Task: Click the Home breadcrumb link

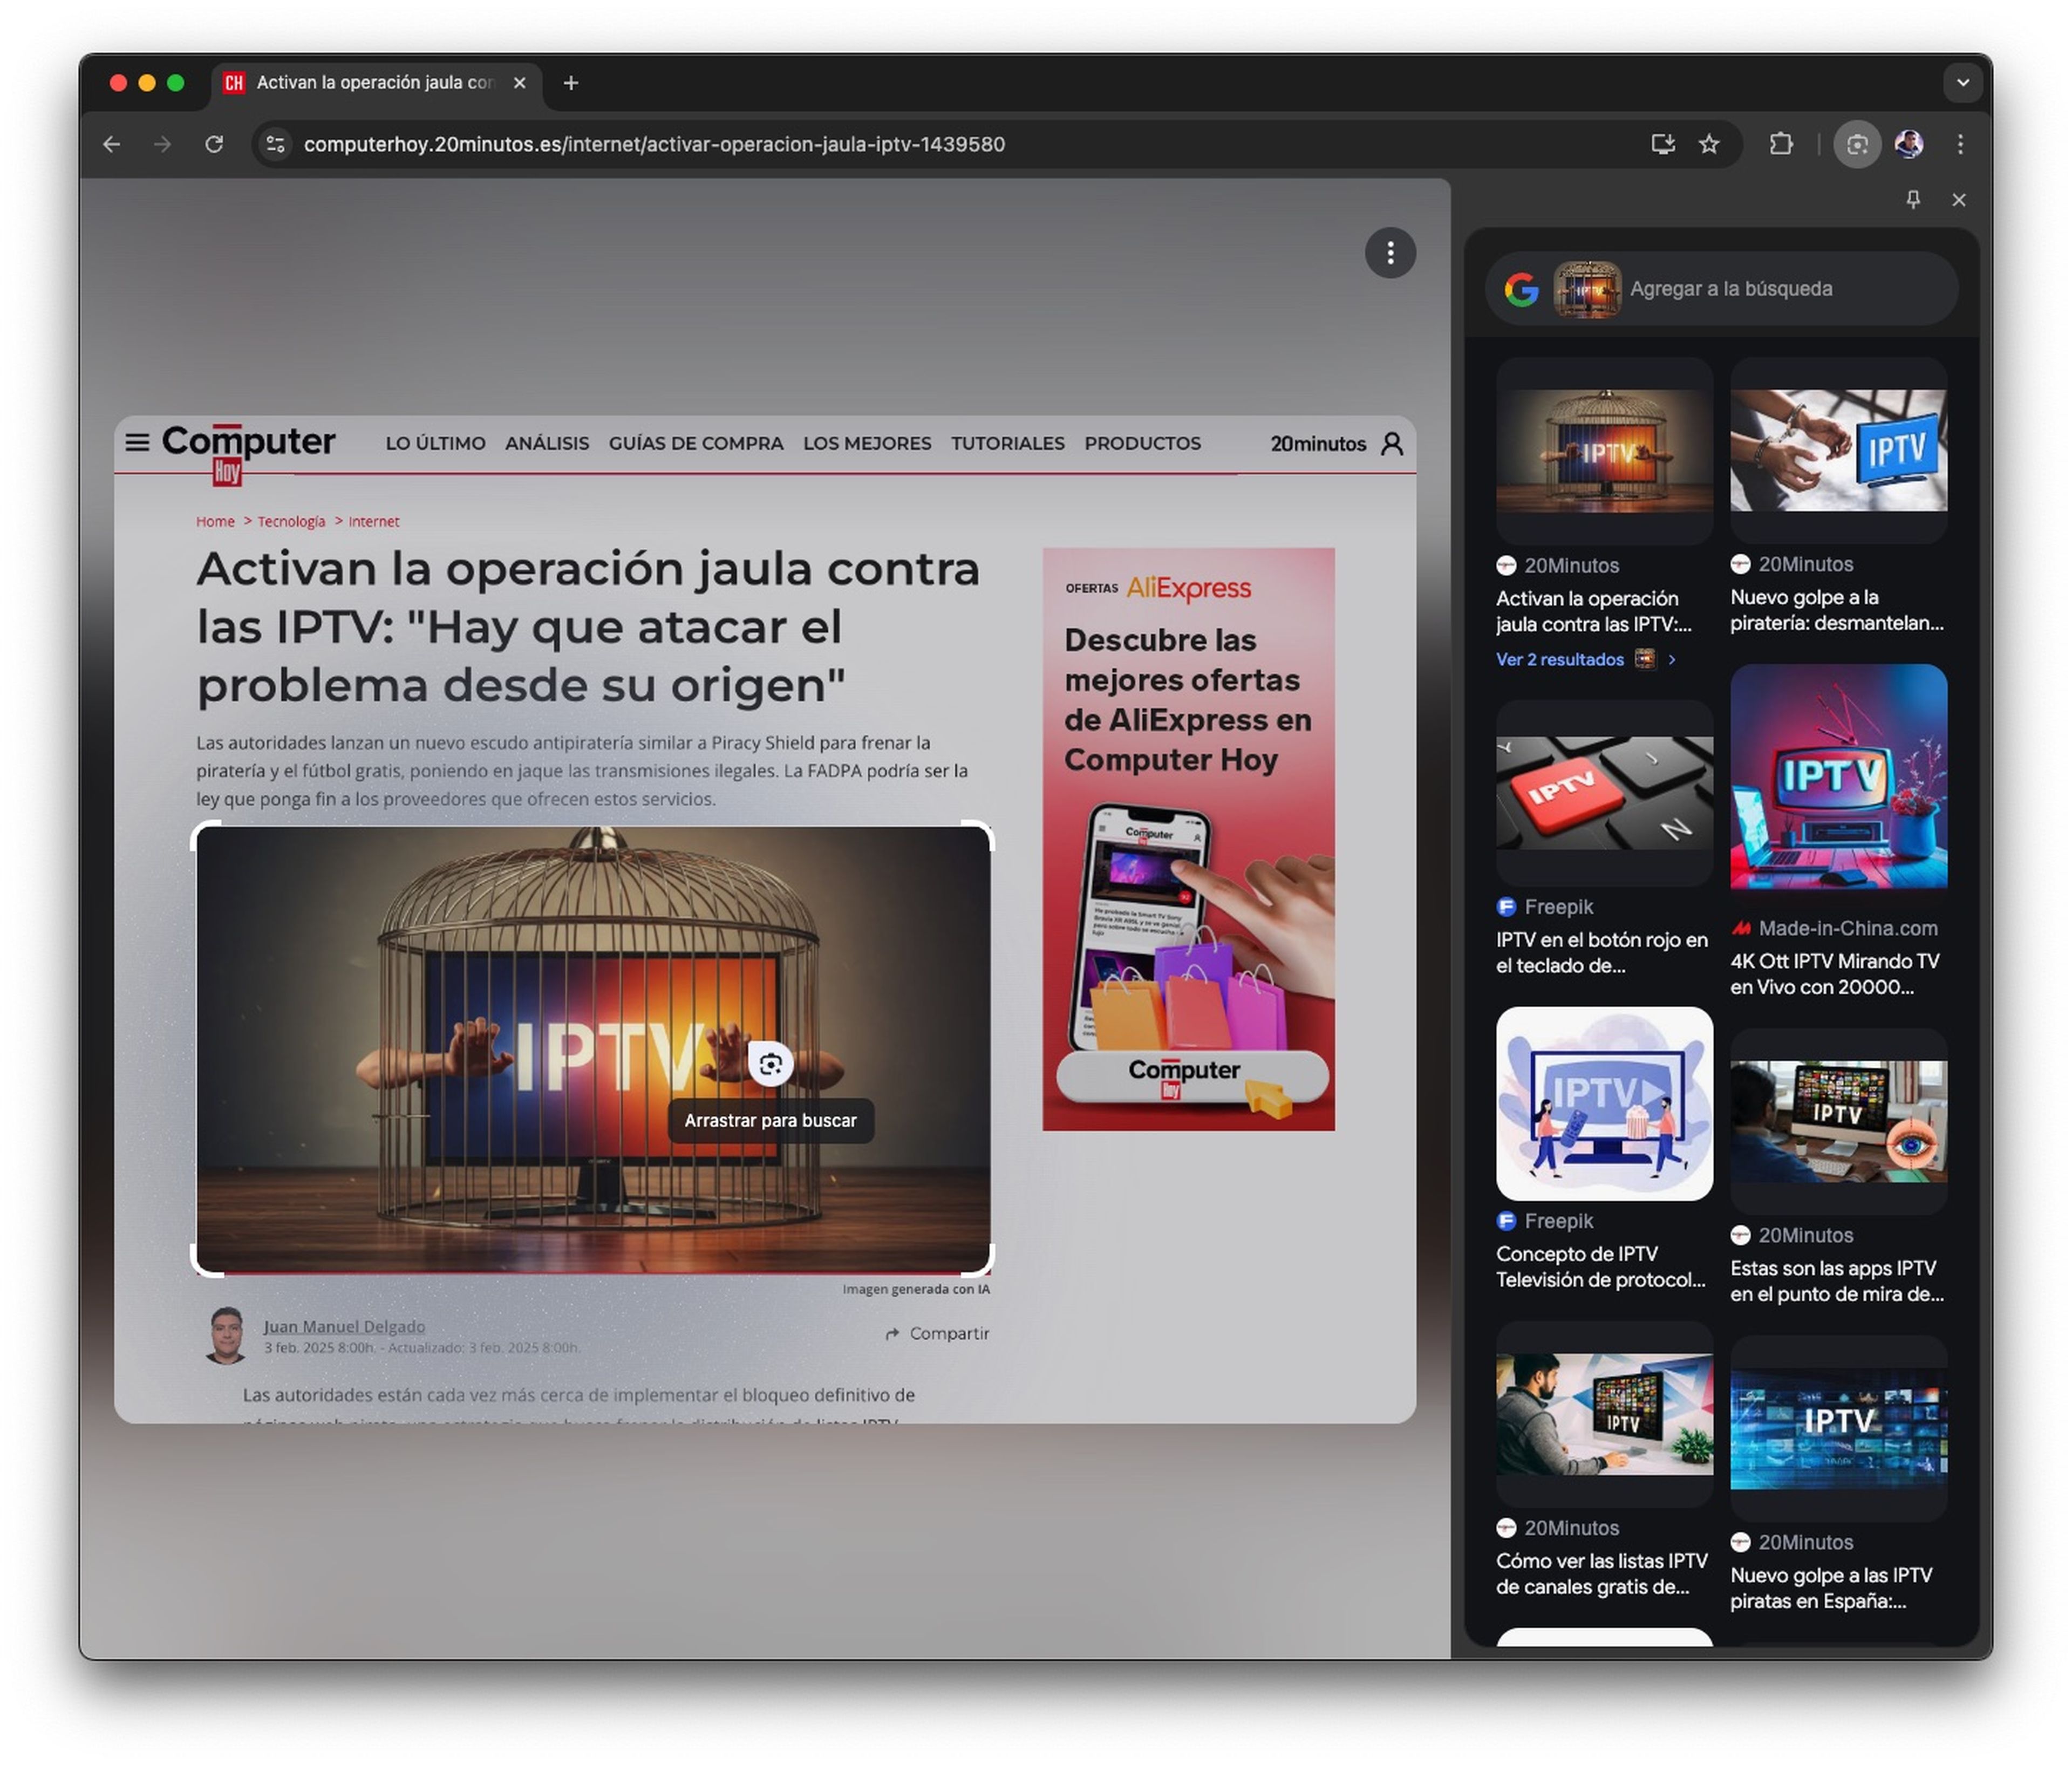Action: tap(215, 522)
